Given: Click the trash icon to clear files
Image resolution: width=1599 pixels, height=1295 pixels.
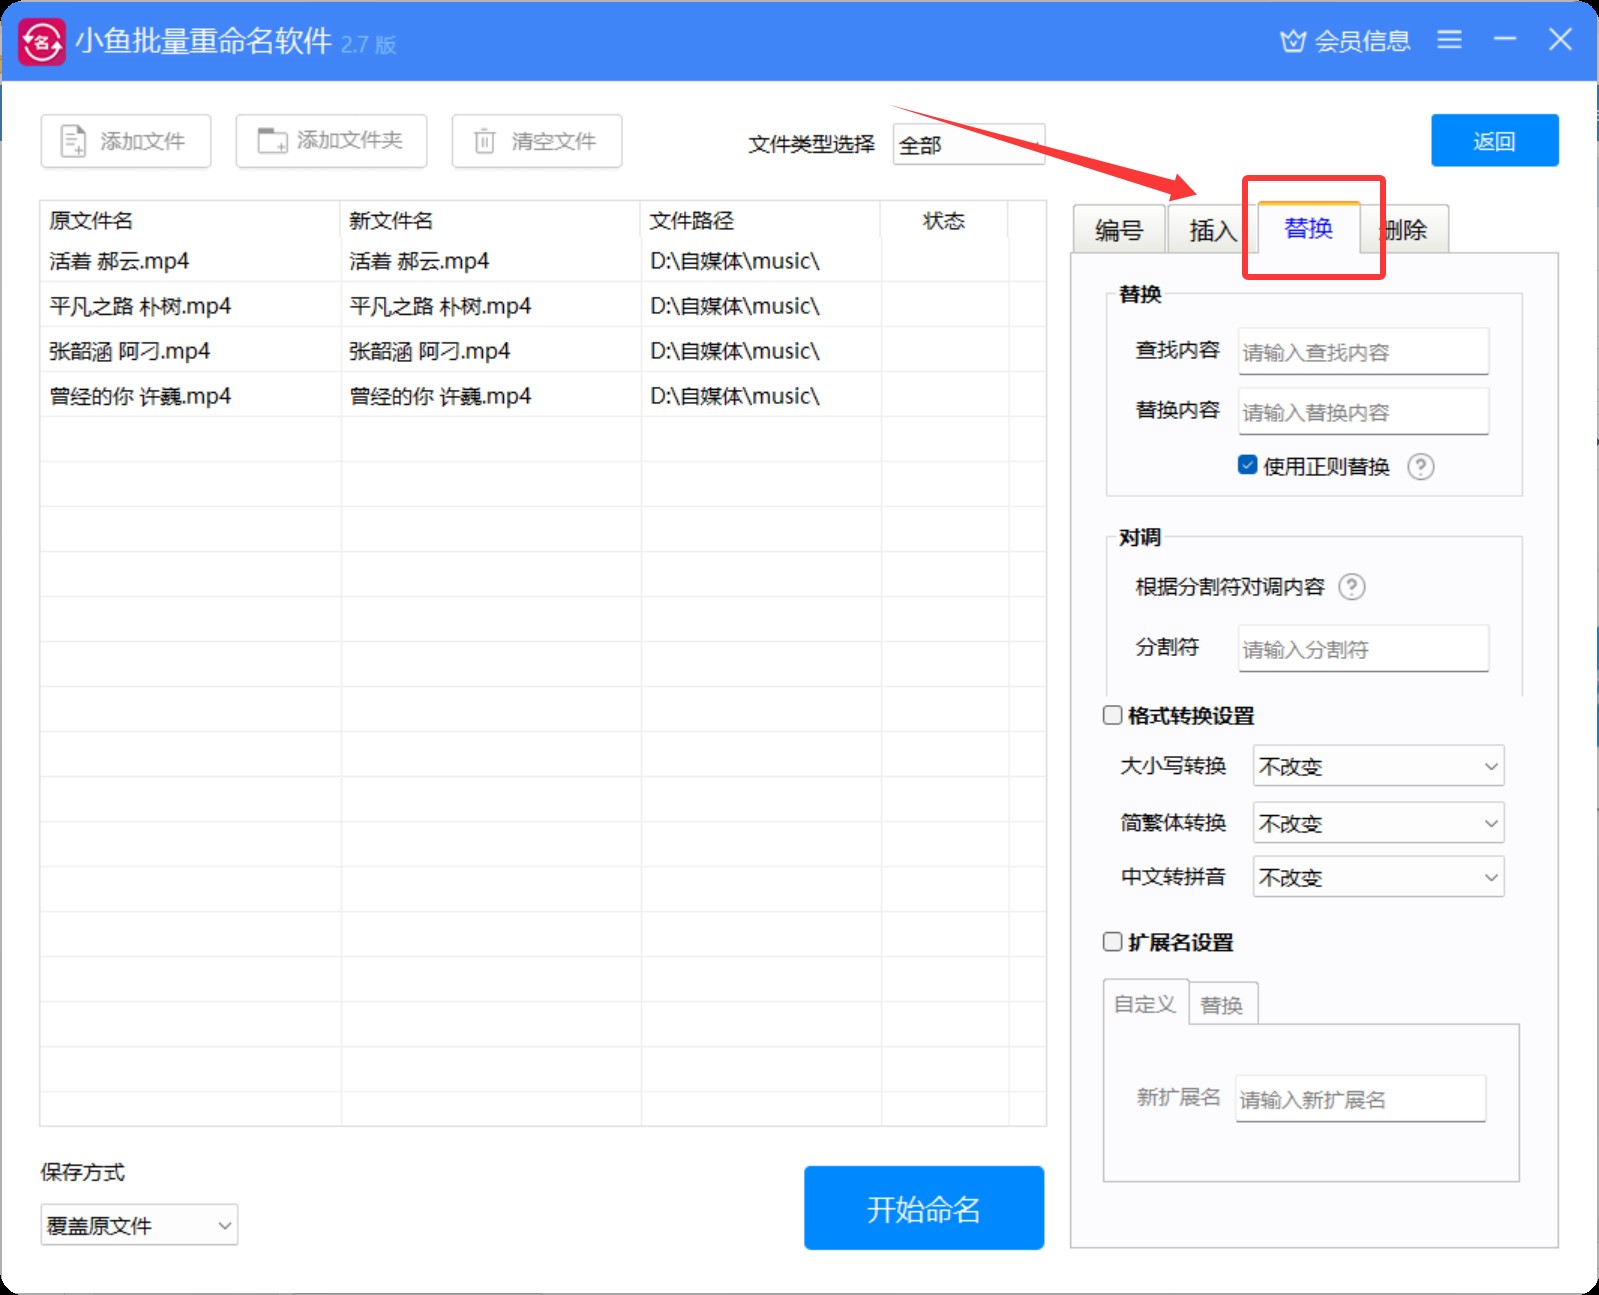Looking at the screenshot, I should click(484, 141).
